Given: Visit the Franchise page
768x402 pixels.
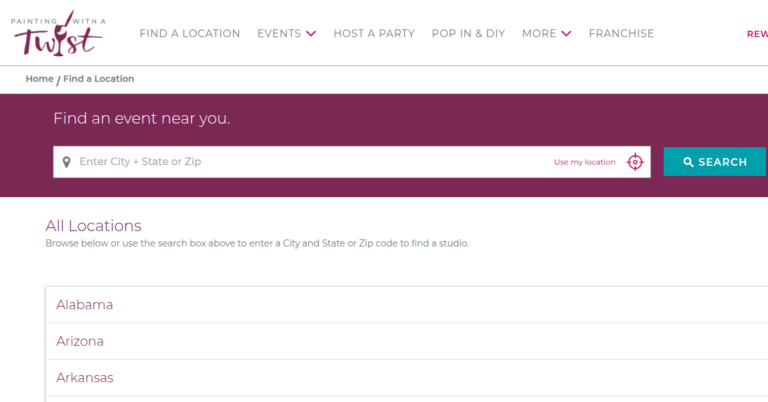Looking at the screenshot, I should (621, 34).
